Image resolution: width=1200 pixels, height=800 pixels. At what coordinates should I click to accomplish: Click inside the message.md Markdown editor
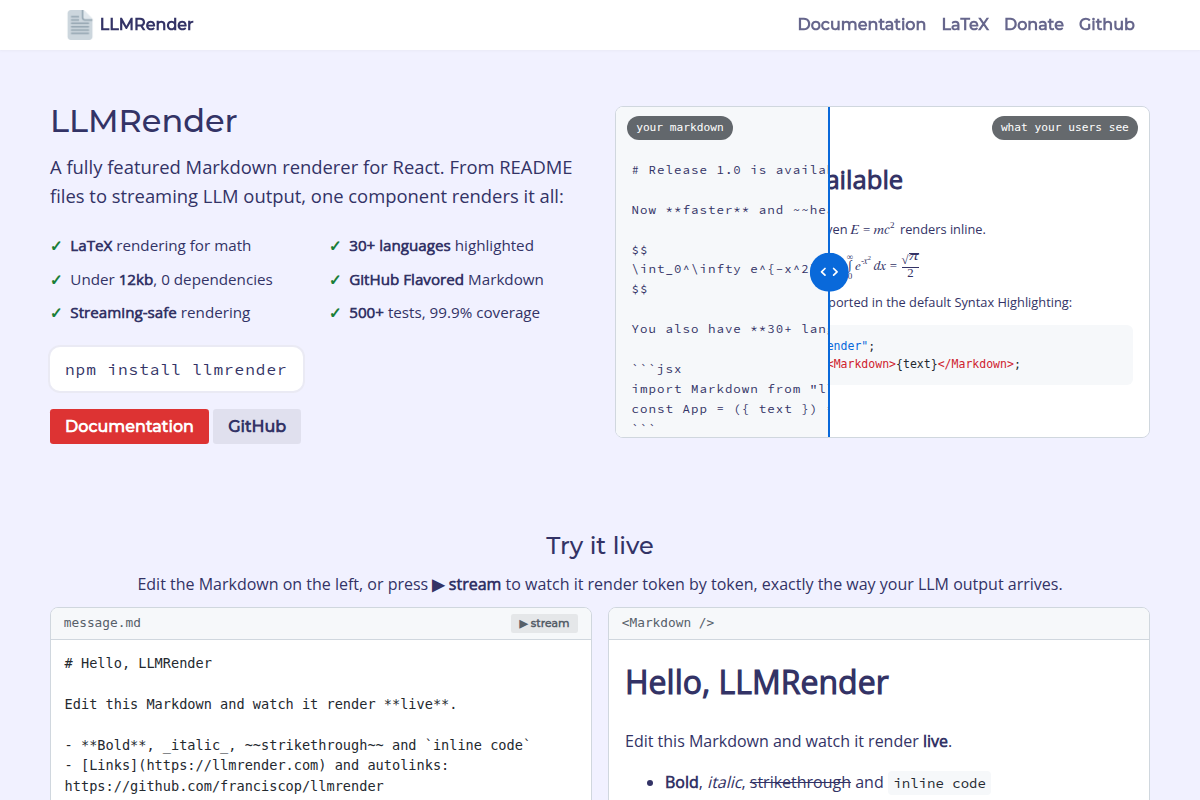coord(320,720)
